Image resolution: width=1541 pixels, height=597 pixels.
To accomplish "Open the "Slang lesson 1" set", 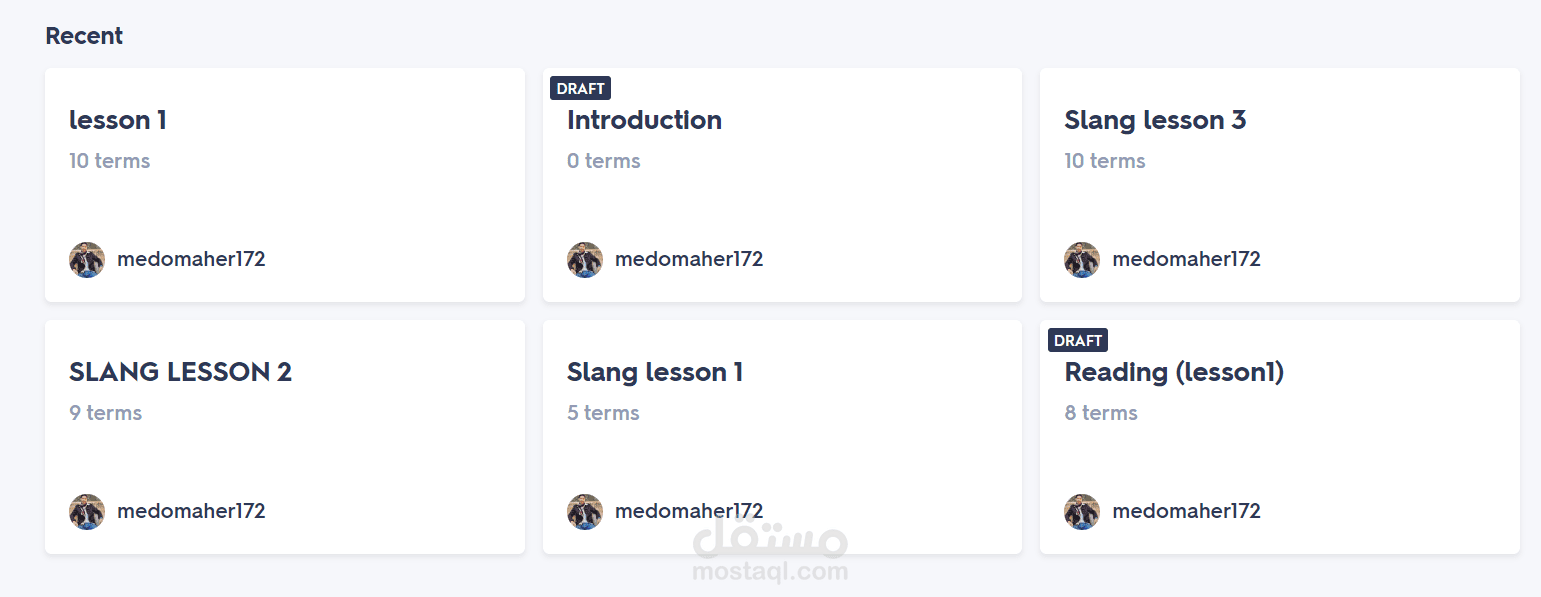I will click(x=655, y=373).
